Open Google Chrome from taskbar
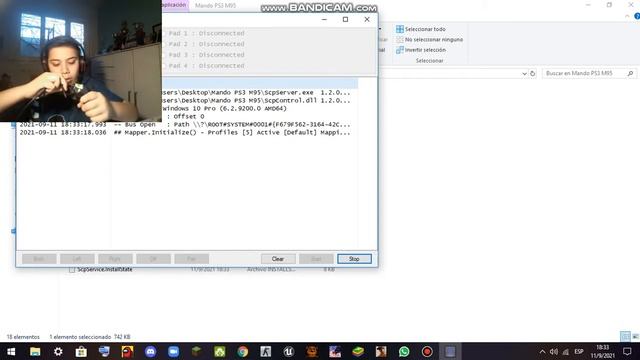Viewport: 640px width, 360px height. pyautogui.click(x=243, y=351)
